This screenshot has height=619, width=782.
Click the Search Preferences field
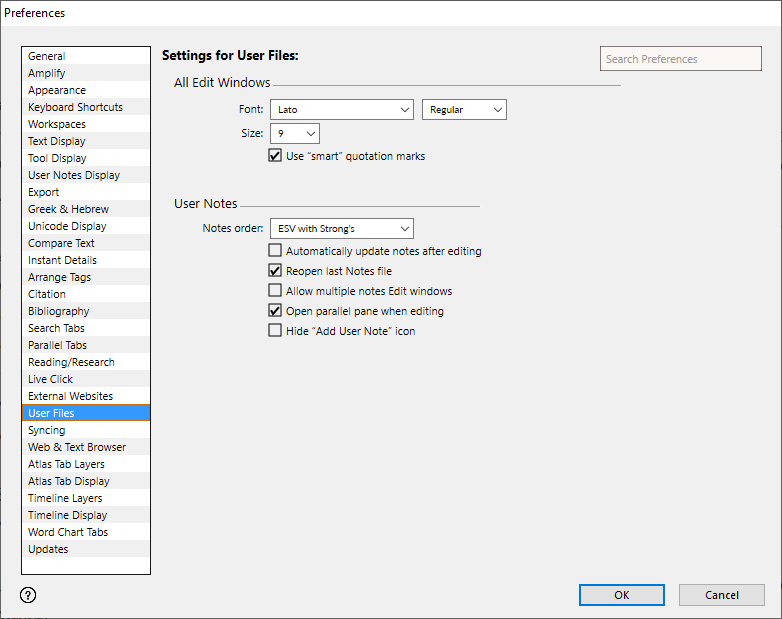point(680,59)
